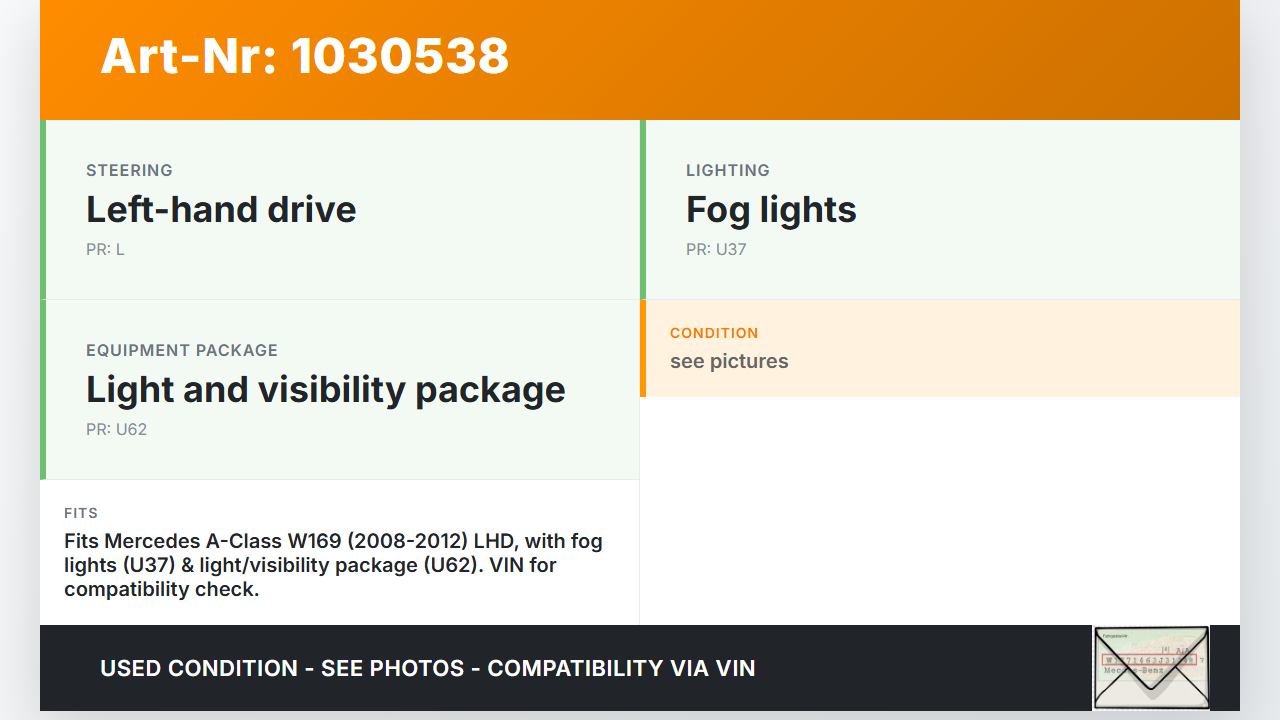Click the green accent bar beside Left-hand drive
1280x720 pixels.
click(43, 210)
